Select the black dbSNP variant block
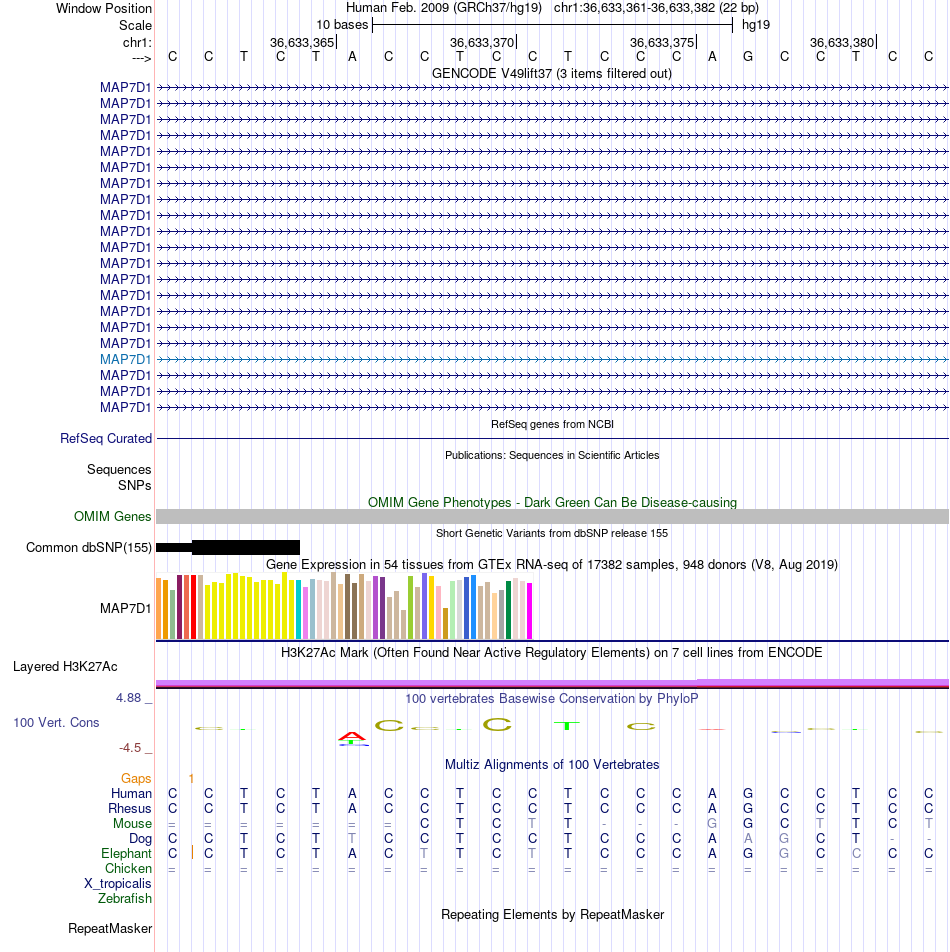 pos(245,548)
